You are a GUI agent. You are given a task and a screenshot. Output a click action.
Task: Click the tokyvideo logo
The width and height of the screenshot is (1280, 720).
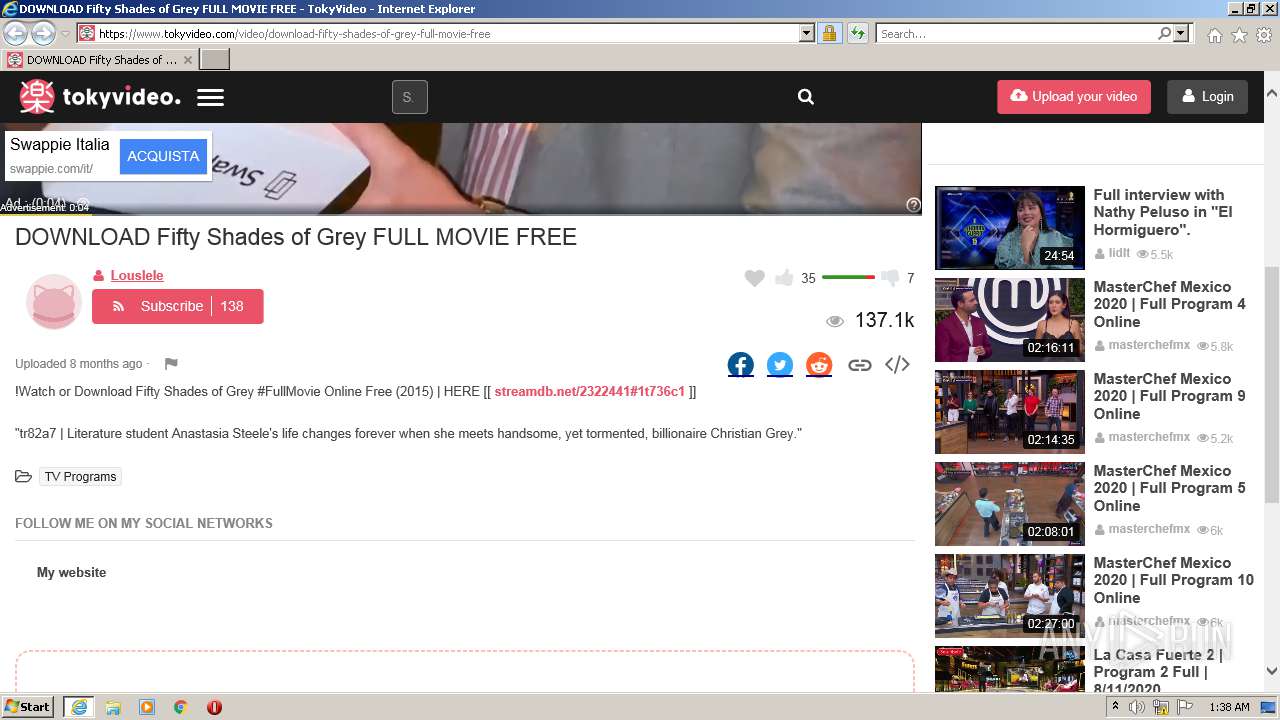100,97
